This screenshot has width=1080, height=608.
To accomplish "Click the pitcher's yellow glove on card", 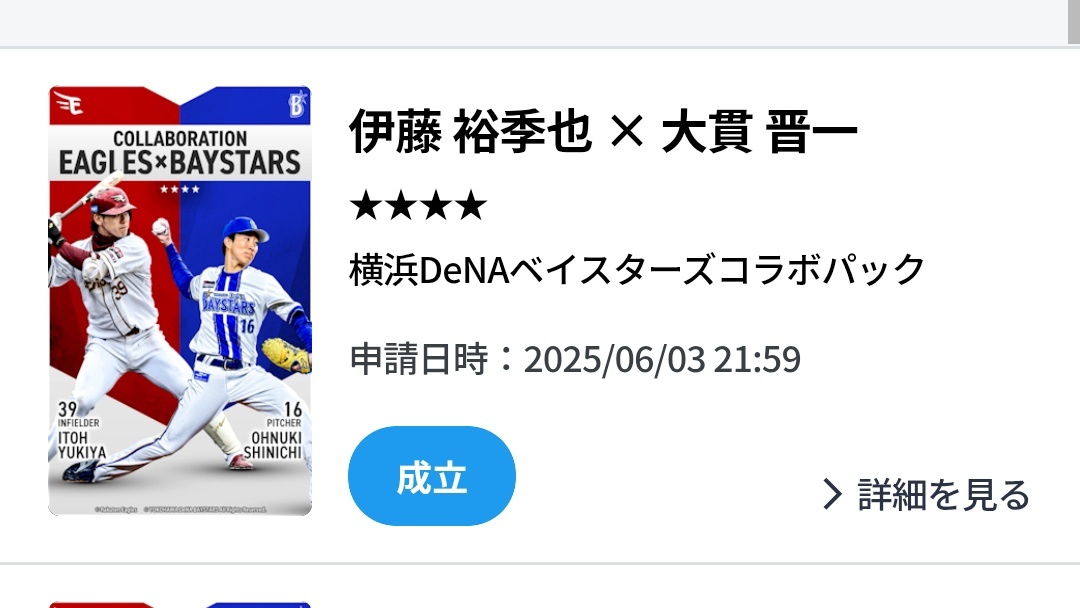I will tap(286, 355).
